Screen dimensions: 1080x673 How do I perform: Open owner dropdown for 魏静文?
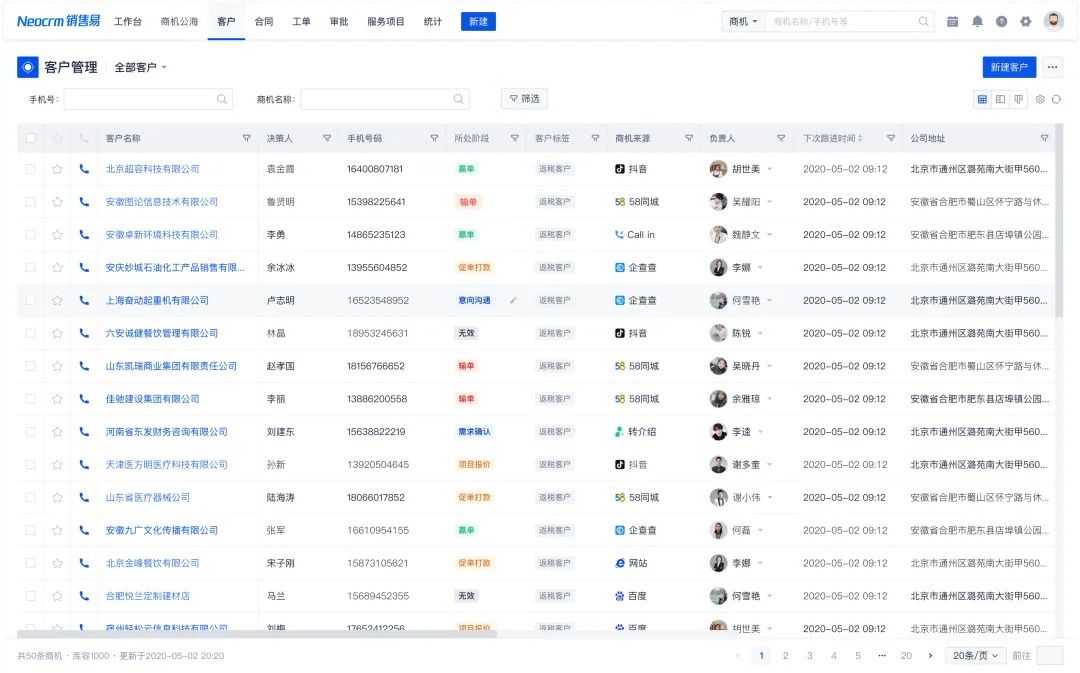tap(769, 234)
